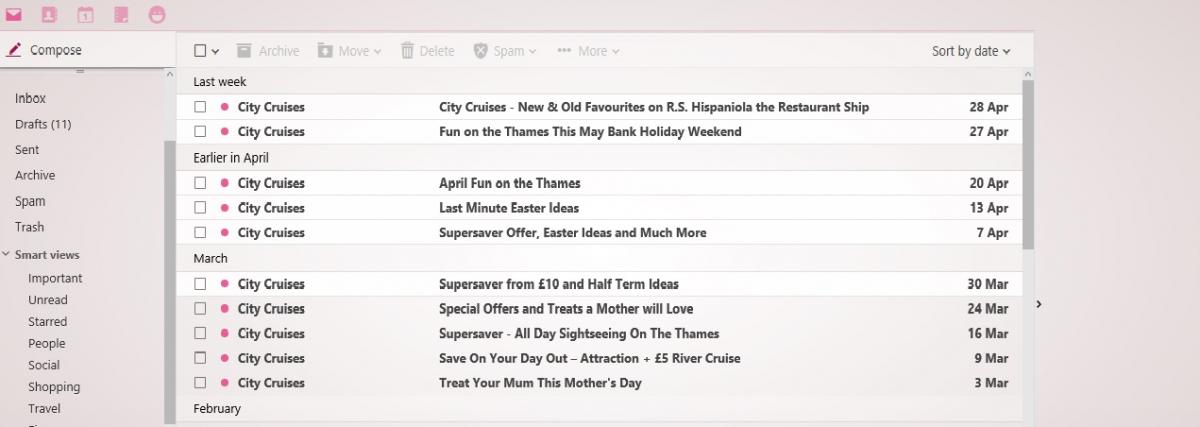Click unread dot on 16 Mar email

[225, 333]
